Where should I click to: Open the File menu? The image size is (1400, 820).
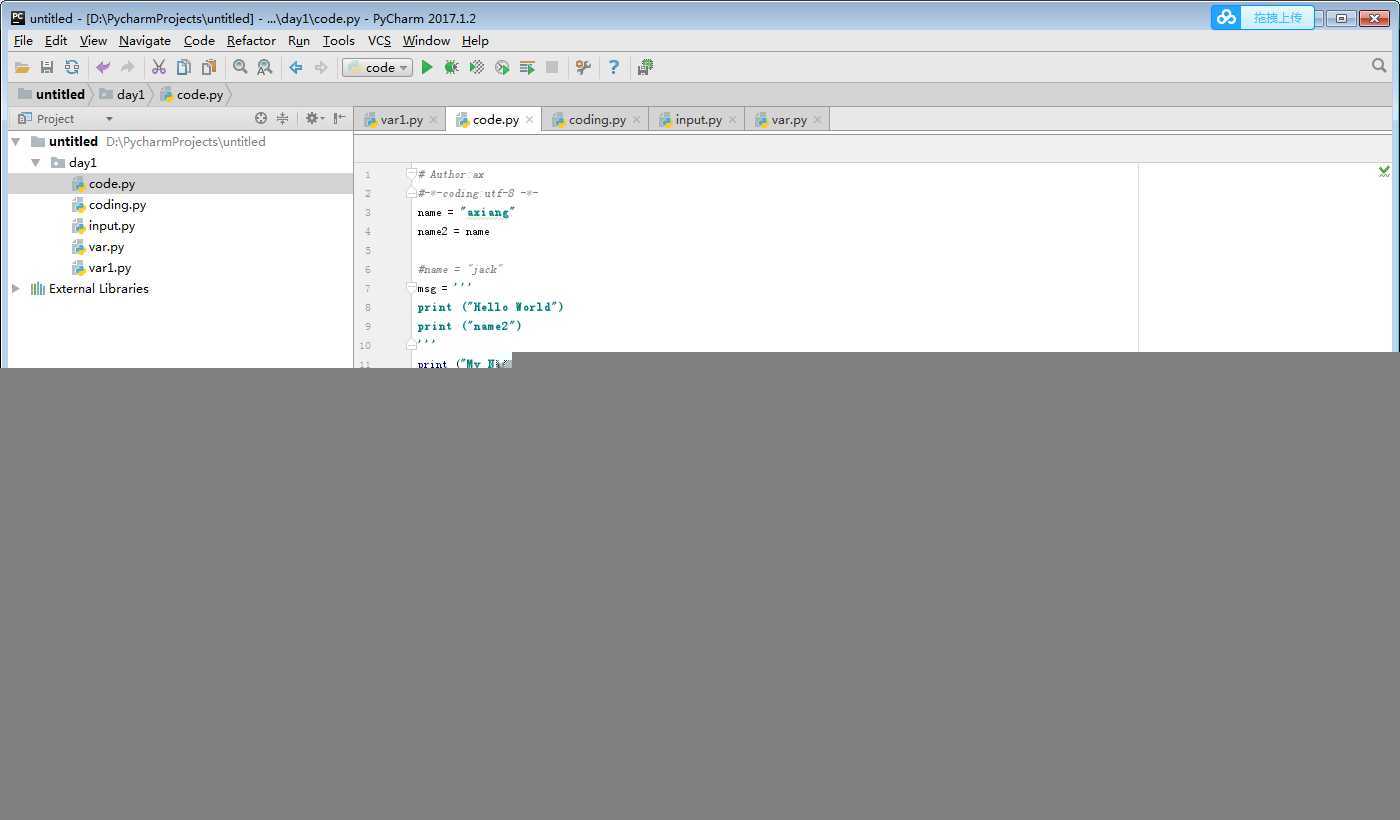(23, 40)
